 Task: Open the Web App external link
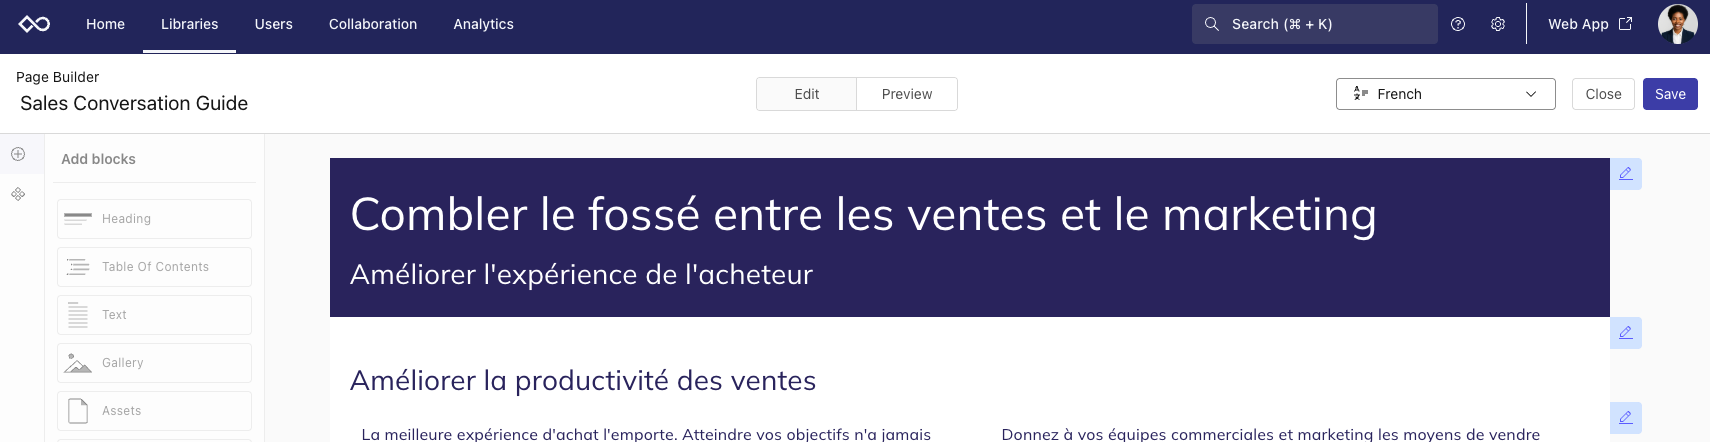(1590, 24)
